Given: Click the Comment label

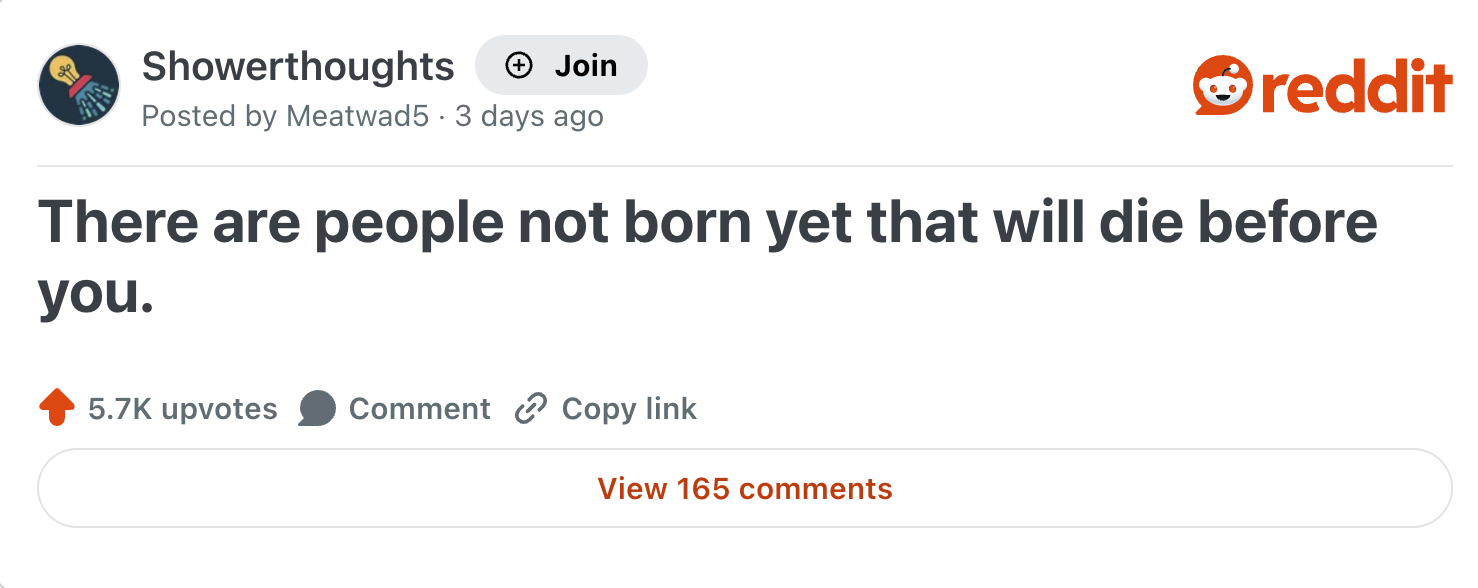Looking at the screenshot, I should 419,409.
